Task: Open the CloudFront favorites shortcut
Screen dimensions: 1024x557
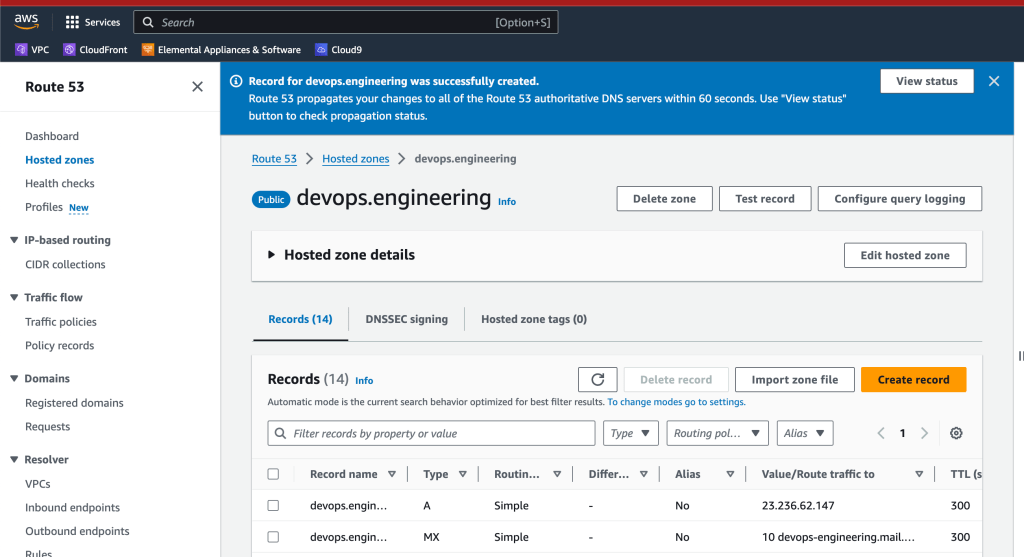Action: pyautogui.click(x=95, y=50)
